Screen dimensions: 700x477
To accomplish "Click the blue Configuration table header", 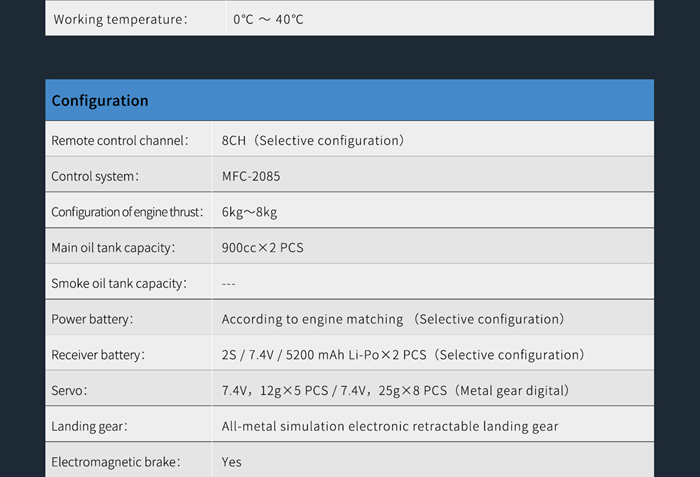I will [x=349, y=100].
